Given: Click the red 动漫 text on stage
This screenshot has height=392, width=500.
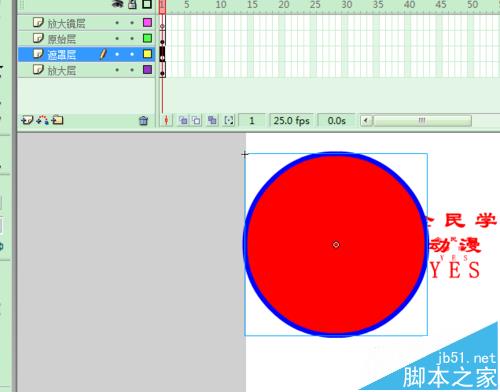Looking at the screenshot, I should [x=455, y=245].
